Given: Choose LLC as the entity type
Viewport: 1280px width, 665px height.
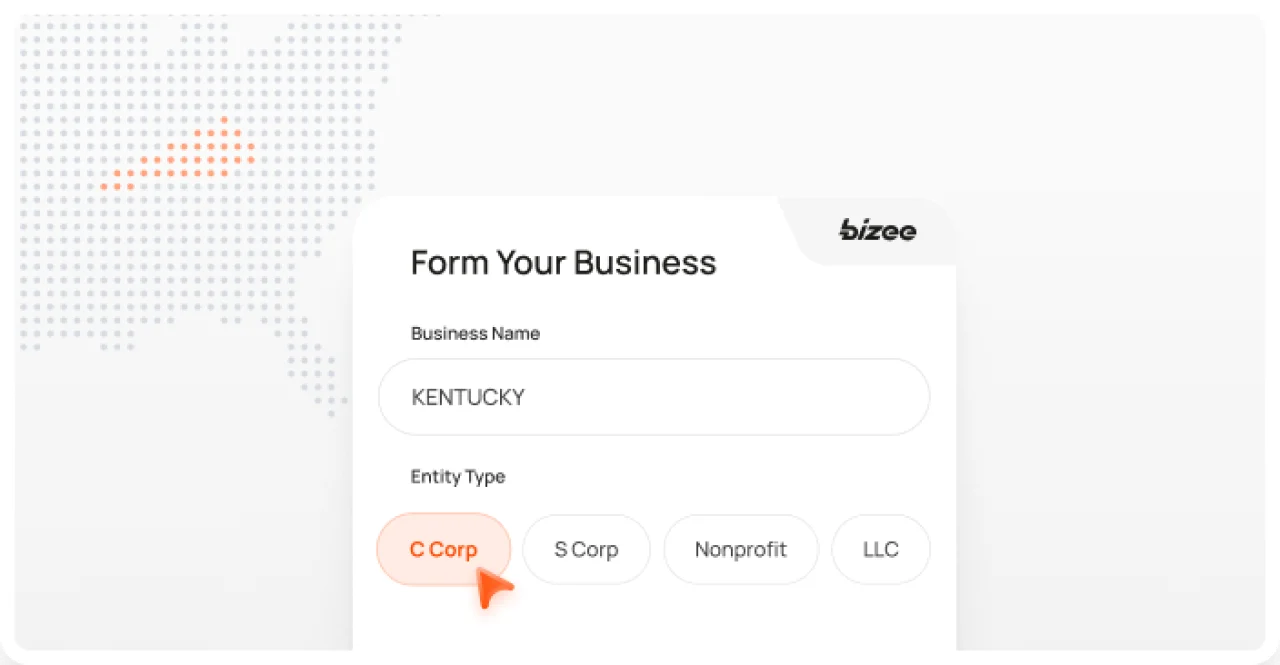Looking at the screenshot, I should click(880, 549).
